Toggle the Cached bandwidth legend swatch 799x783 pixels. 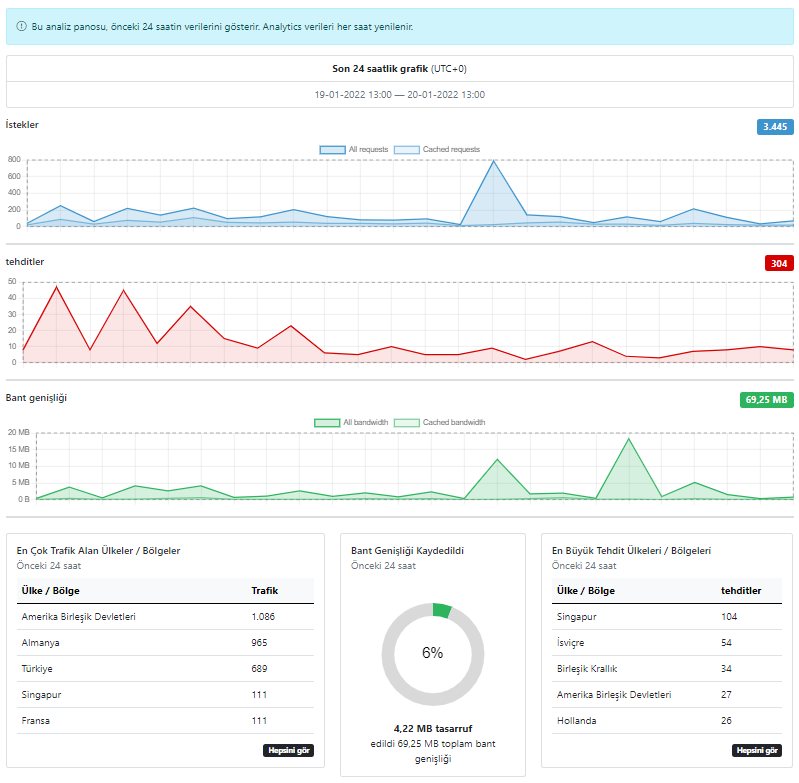(x=407, y=423)
